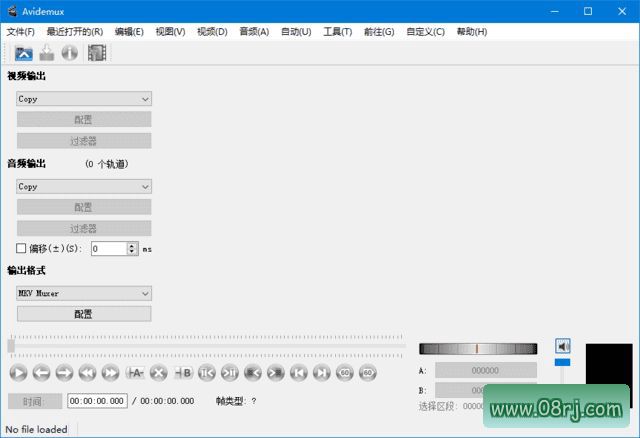
Task: Go to marker A icon
Action: coord(207,373)
